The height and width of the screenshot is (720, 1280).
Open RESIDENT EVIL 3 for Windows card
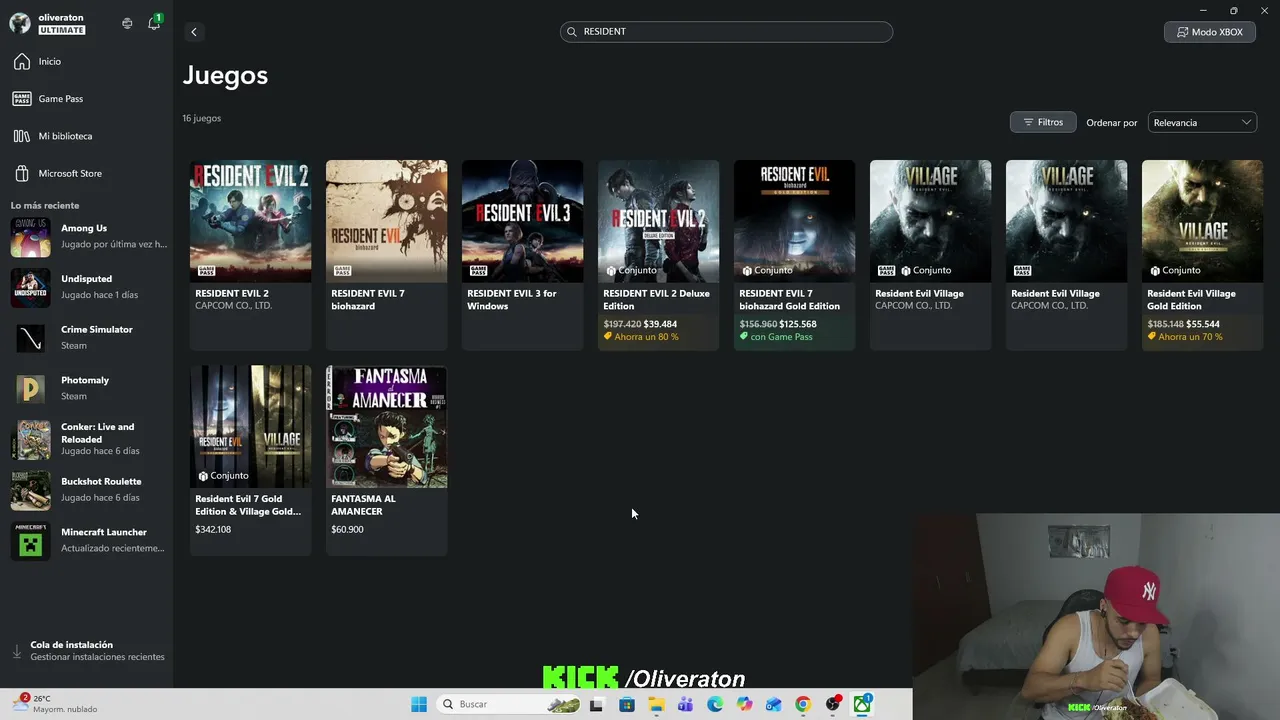pos(522,255)
